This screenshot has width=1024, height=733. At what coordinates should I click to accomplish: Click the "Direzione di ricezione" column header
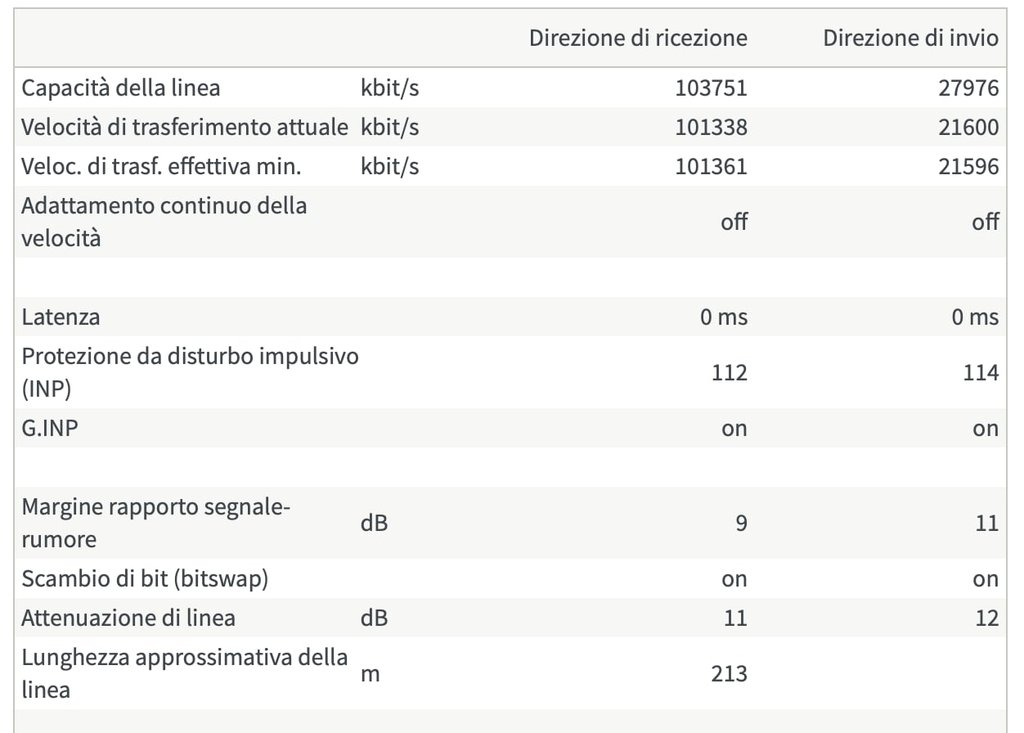[638, 38]
